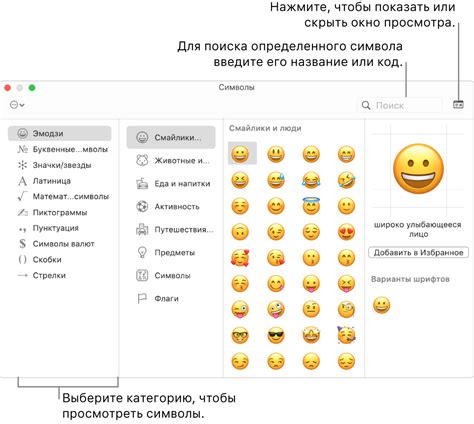Pick the face with tears of joy emoji
The image size is (474, 424).
click(x=311, y=180)
